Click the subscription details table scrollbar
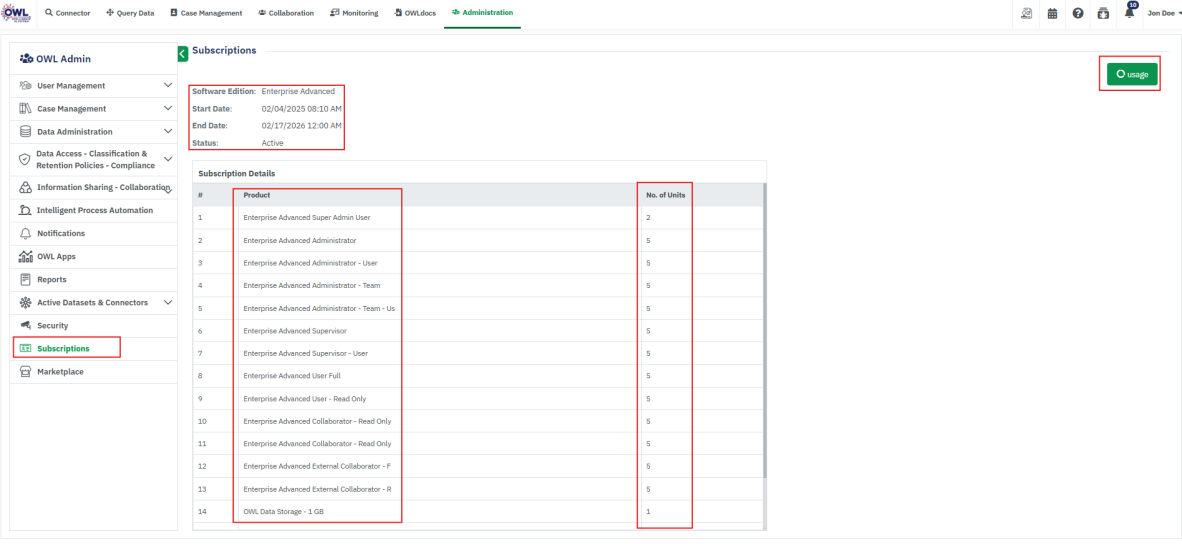The width and height of the screenshot is (1182, 544). pyautogui.click(x=764, y=330)
